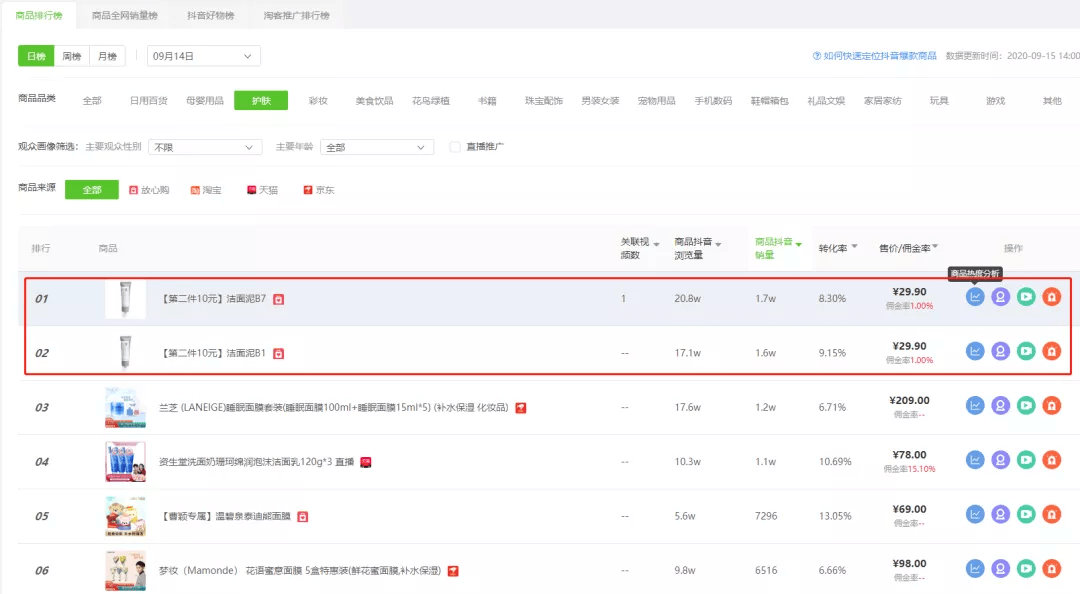Open 主要观众性别 dropdown showing 不限
The height and width of the screenshot is (594, 1080).
205,147
